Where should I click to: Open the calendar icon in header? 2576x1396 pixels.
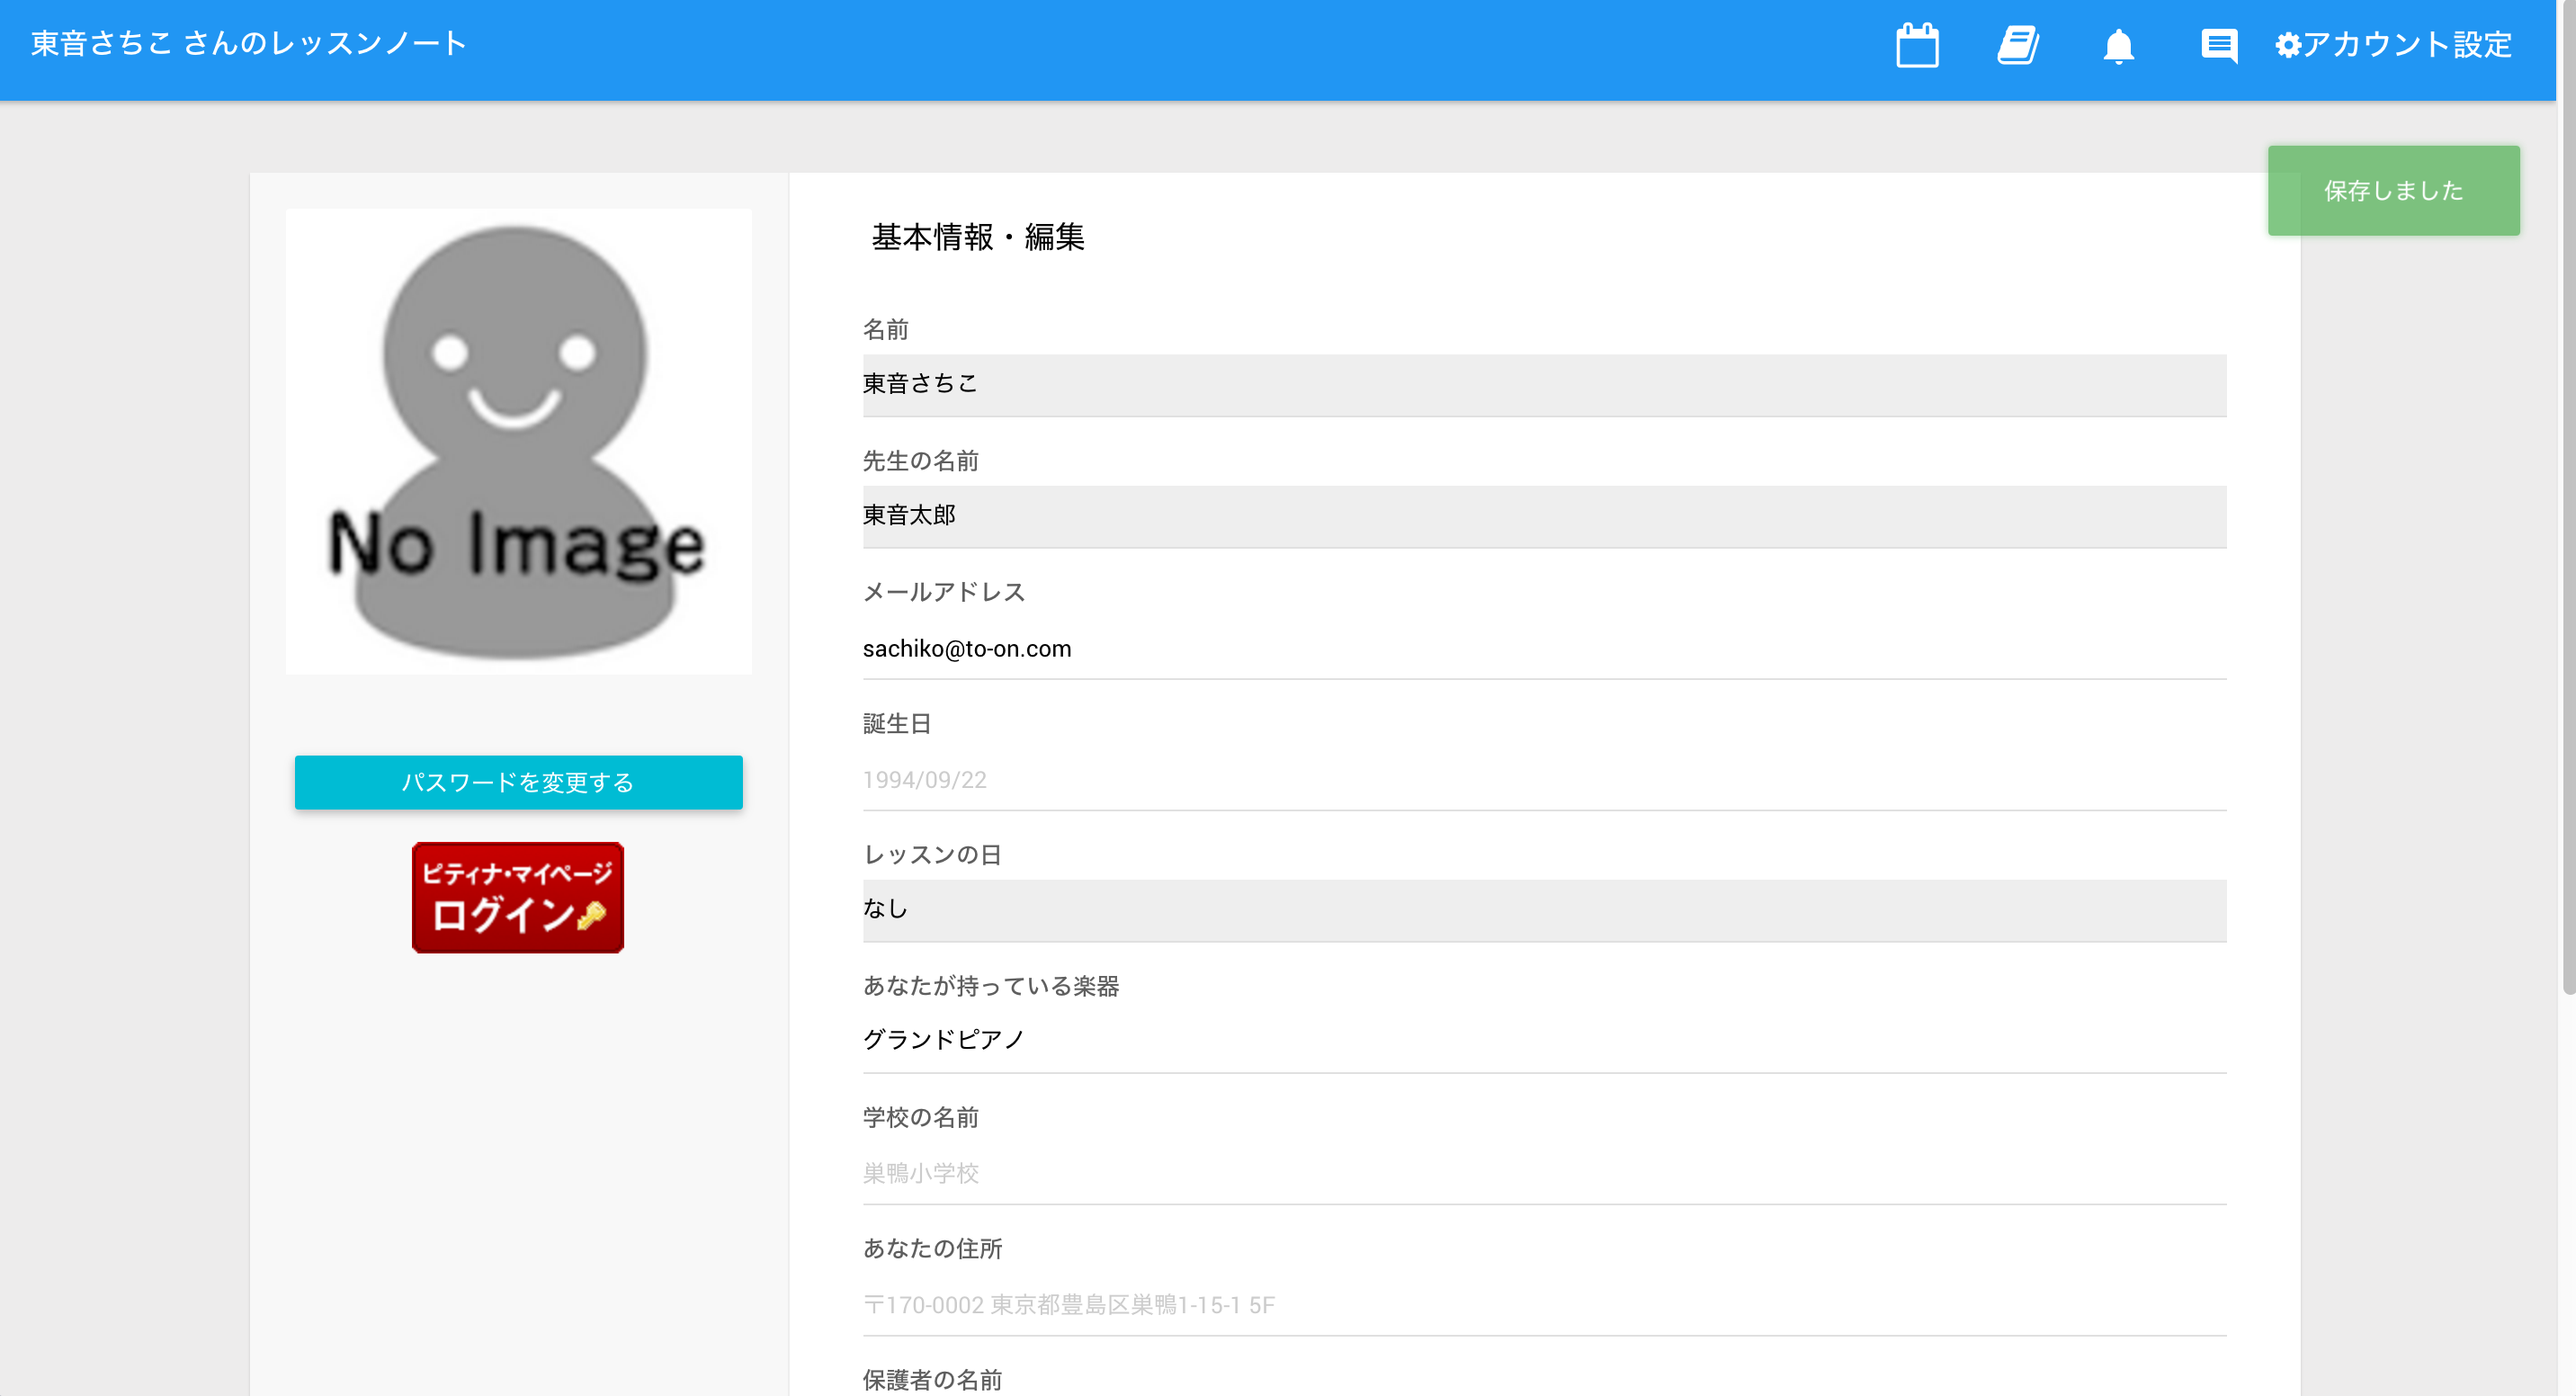coord(1916,45)
